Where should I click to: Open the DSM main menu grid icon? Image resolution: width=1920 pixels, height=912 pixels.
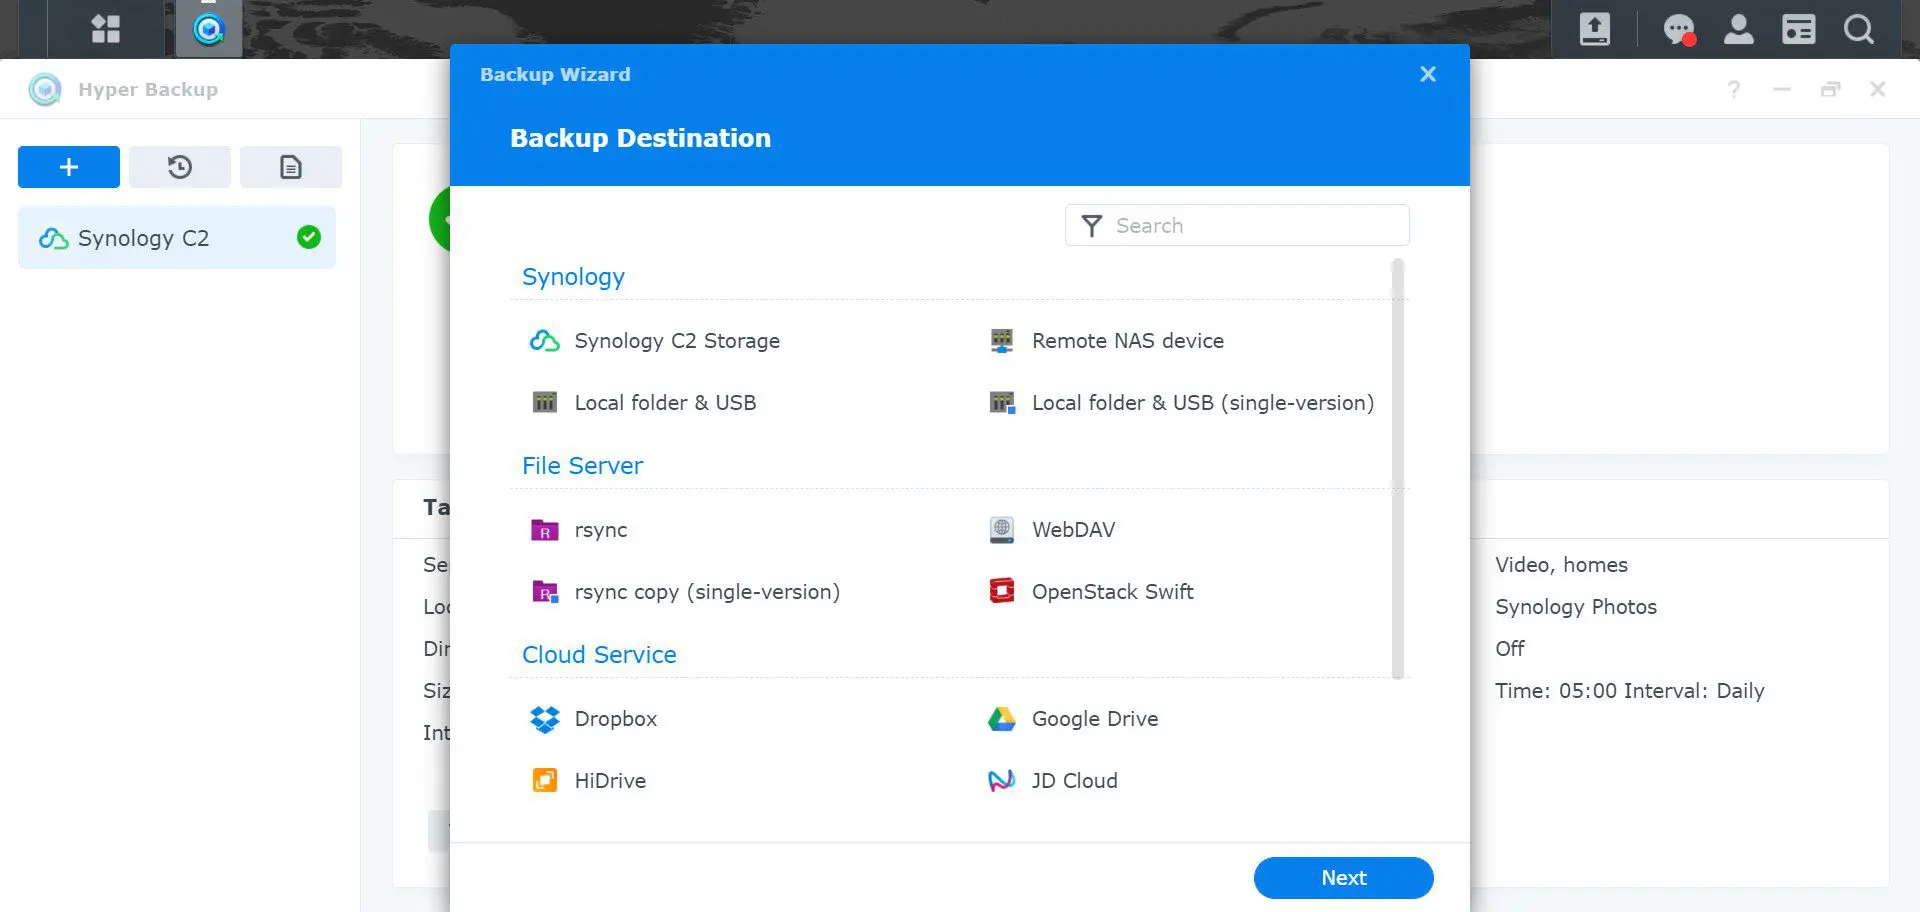[x=105, y=29]
